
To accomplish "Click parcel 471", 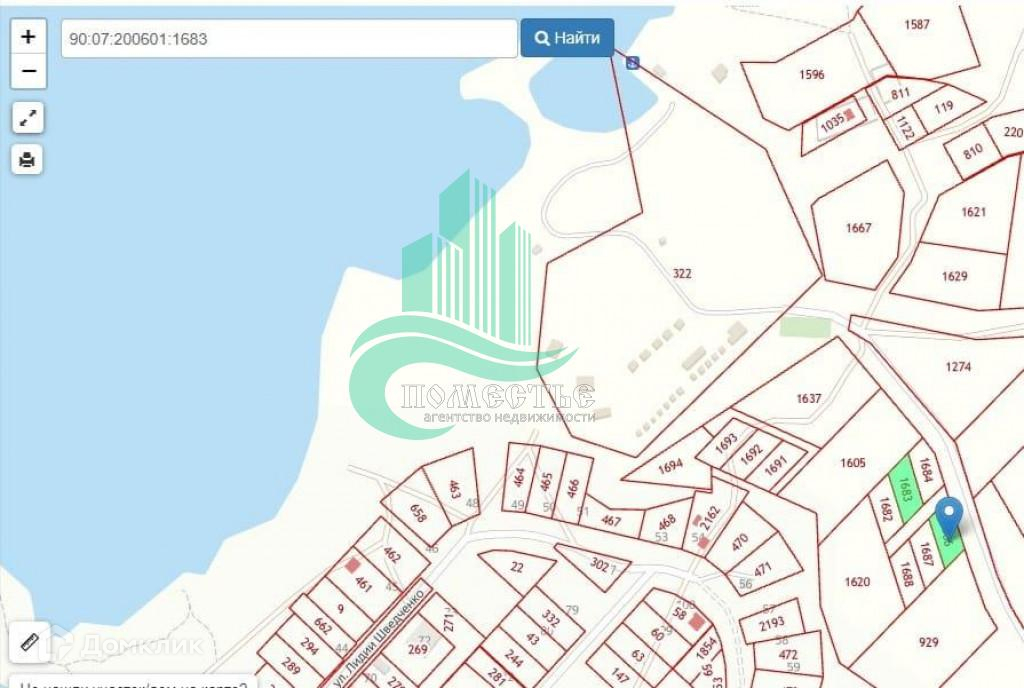I will pyautogui.click(x=763, y=569).
